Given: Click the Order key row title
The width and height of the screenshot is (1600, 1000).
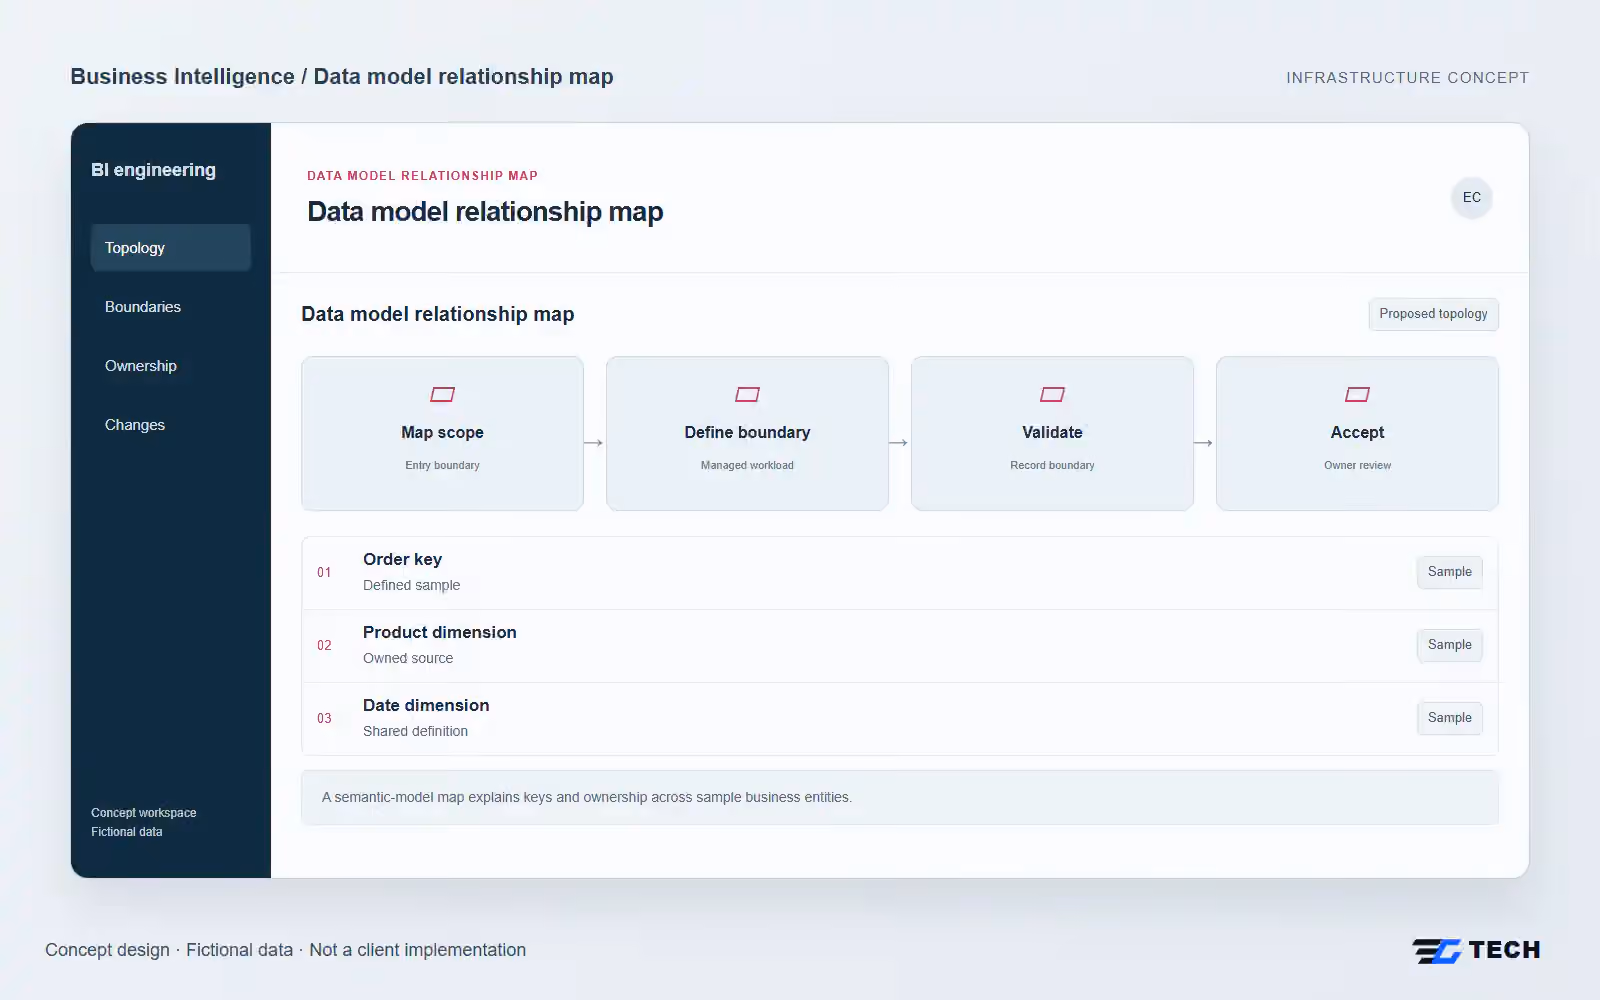Looking at the screenshot, I should 402,559.
